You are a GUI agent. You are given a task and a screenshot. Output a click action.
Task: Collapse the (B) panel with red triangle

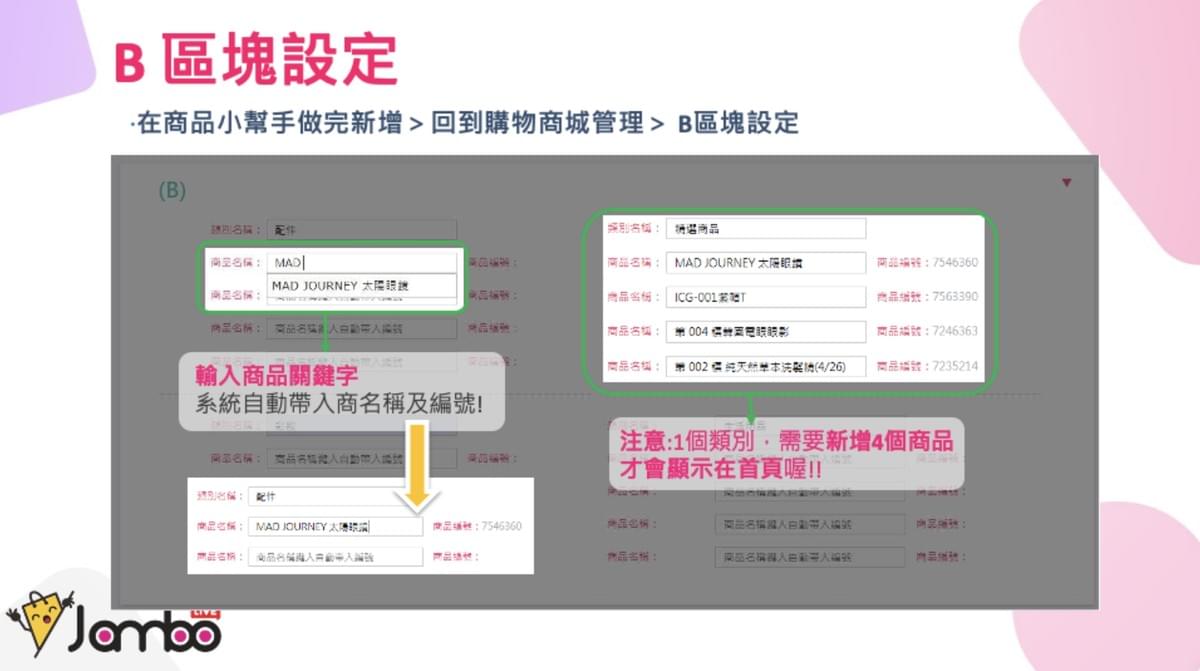[x=1066, y=183]
